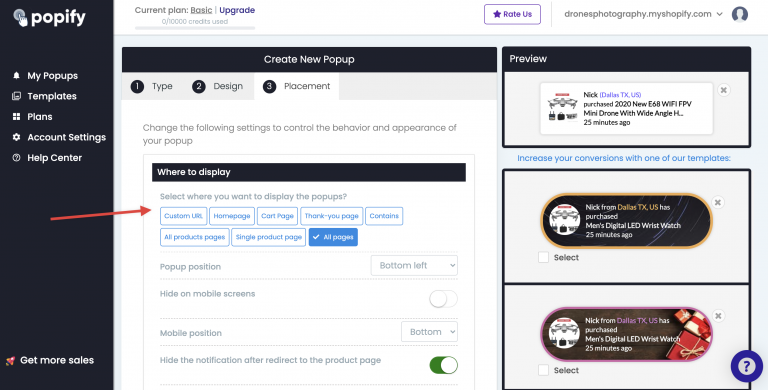Select the gift-themed template checkbox
The height and width of the screenshot is (390, 768).
point(543,370)
